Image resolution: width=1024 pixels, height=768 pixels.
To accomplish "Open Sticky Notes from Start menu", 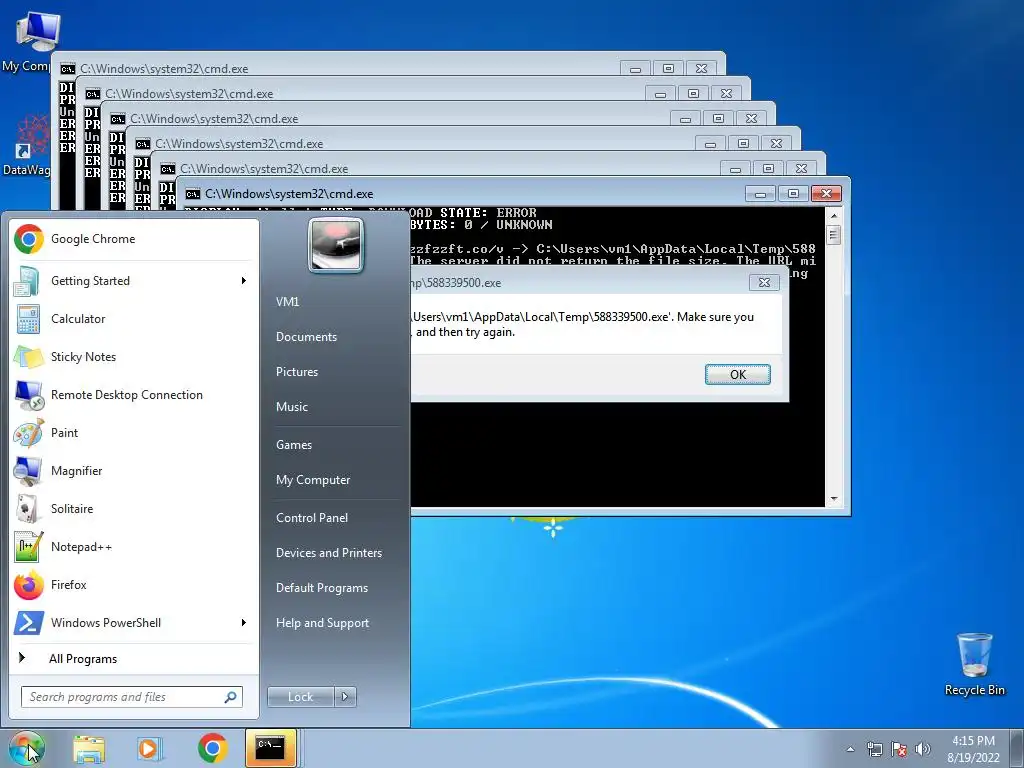I will (134, 357).
